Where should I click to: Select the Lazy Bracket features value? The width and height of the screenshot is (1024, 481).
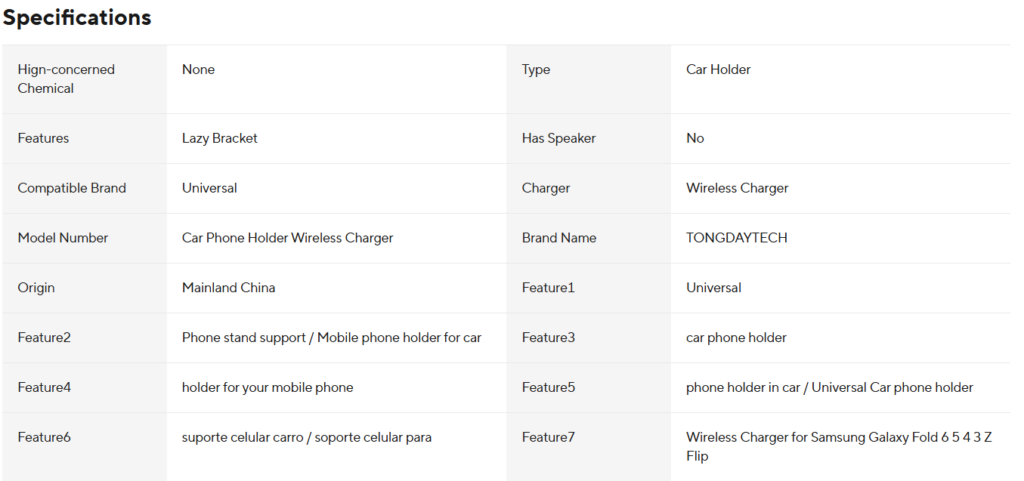tap(219, 138)
